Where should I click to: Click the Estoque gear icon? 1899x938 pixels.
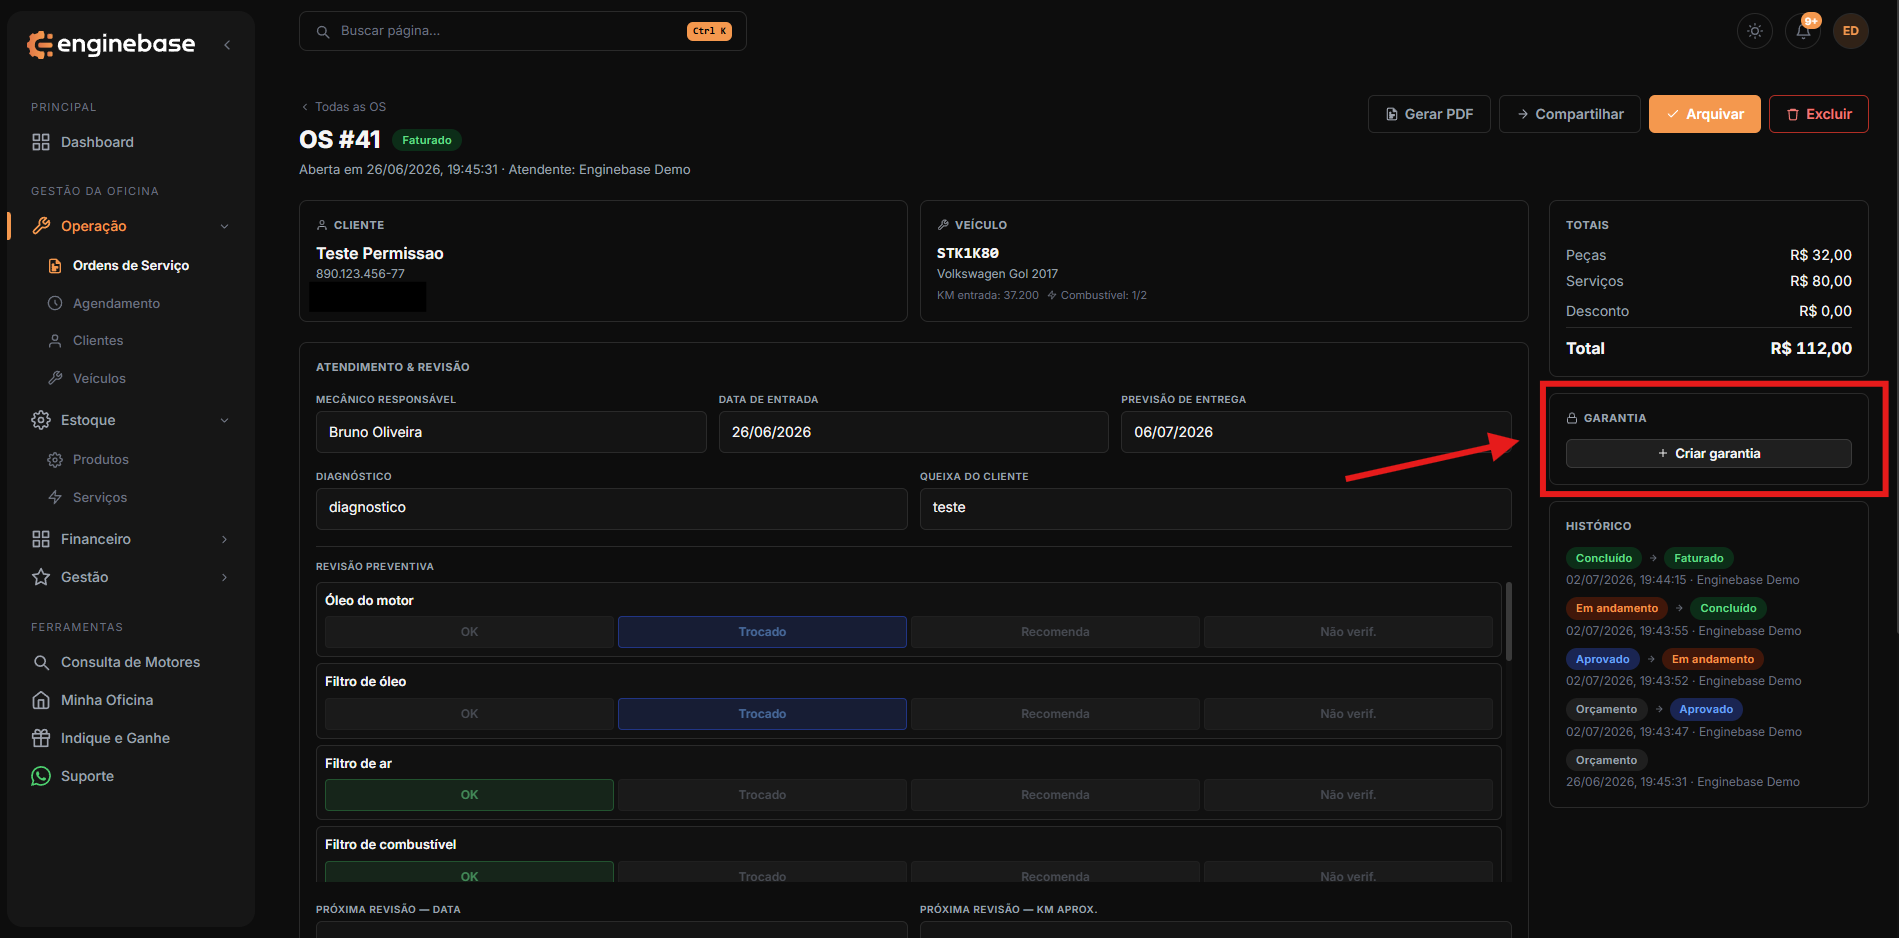pos(41,420)
